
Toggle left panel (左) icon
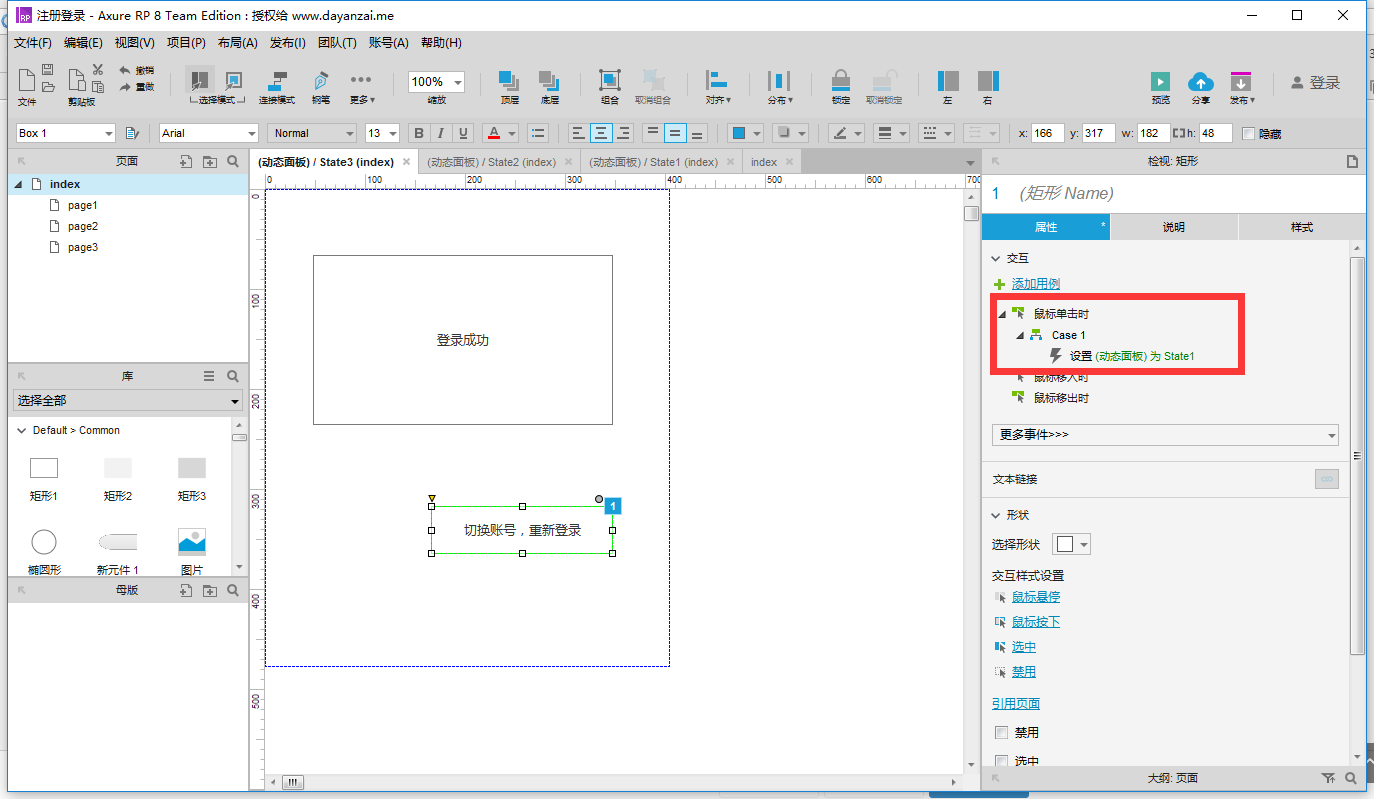(948, 81)
